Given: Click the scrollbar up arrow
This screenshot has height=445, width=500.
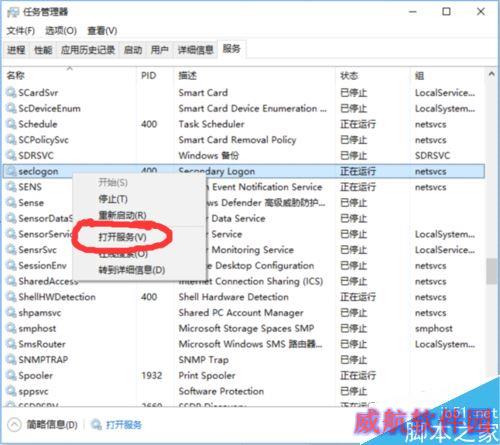Looking at the screenshot, I should pos(491,74).
